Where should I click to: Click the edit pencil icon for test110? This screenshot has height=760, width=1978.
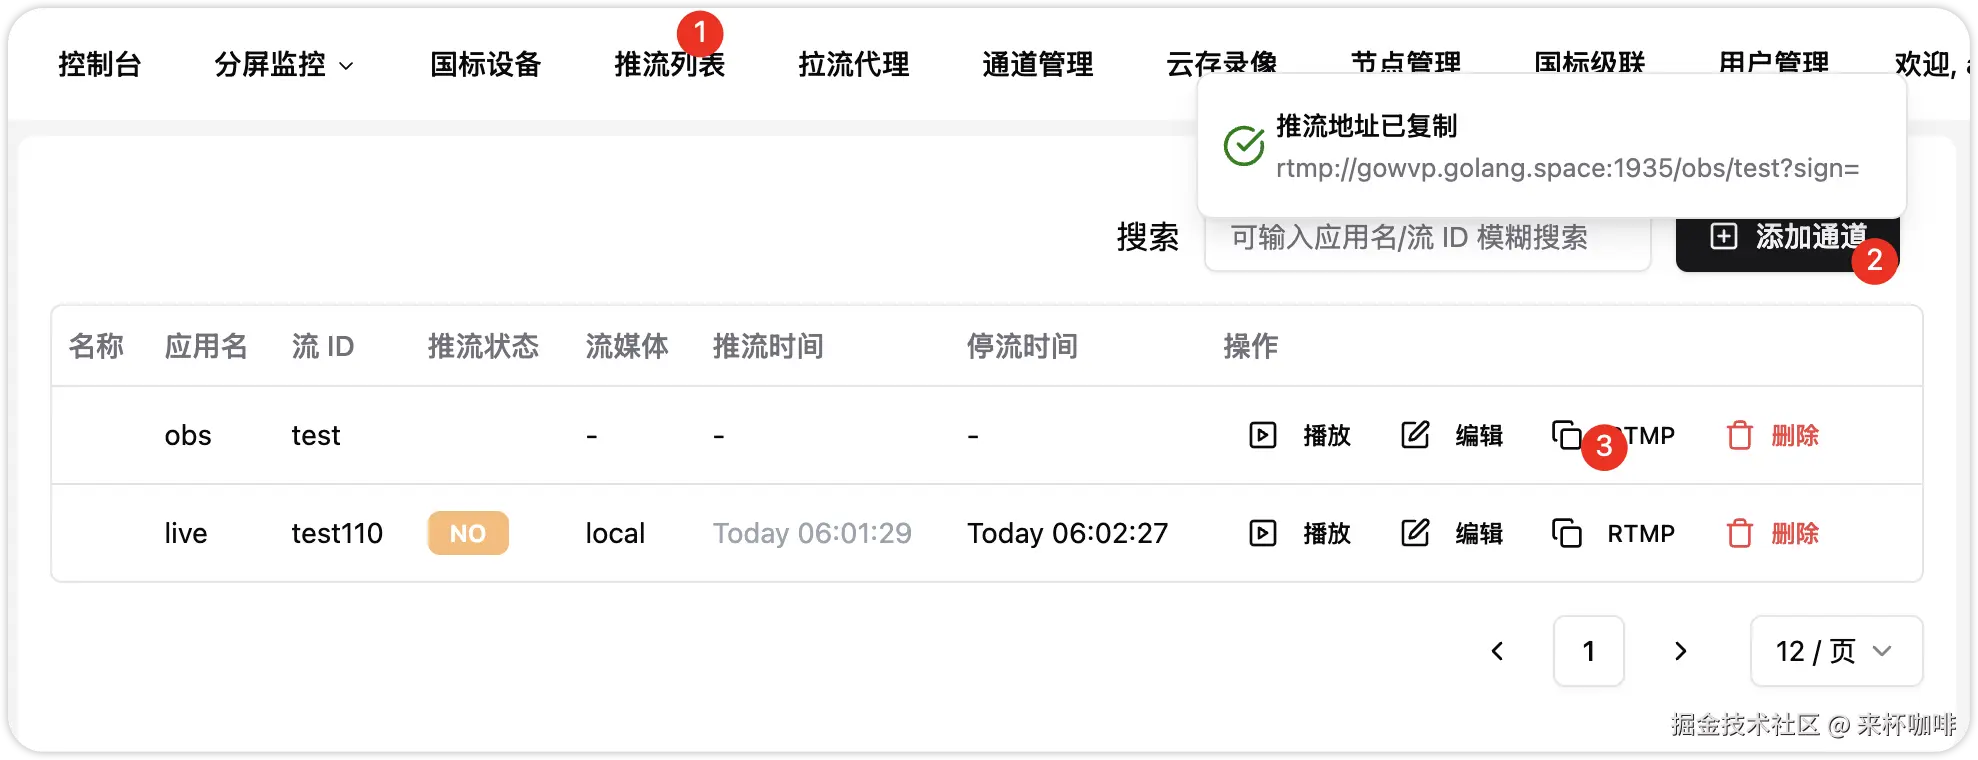tap(1415, 533)
